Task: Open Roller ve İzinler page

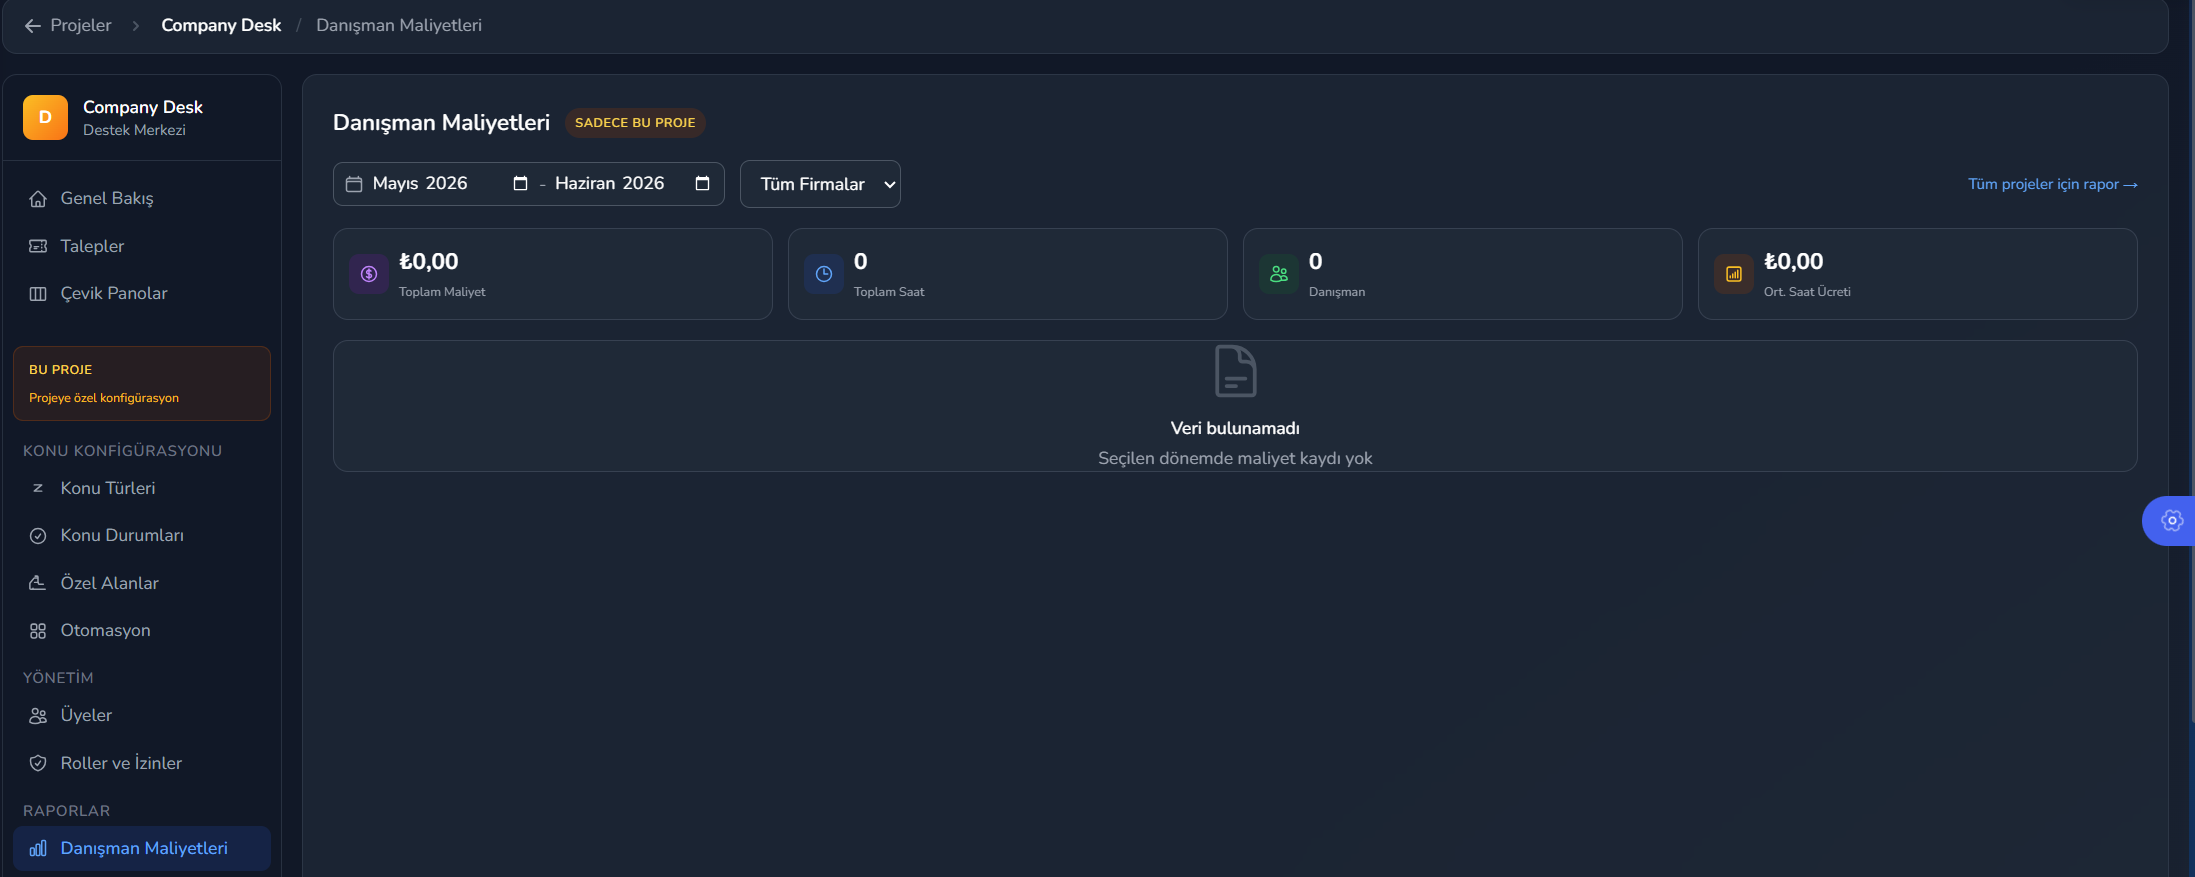Action: tap(142, 763)
